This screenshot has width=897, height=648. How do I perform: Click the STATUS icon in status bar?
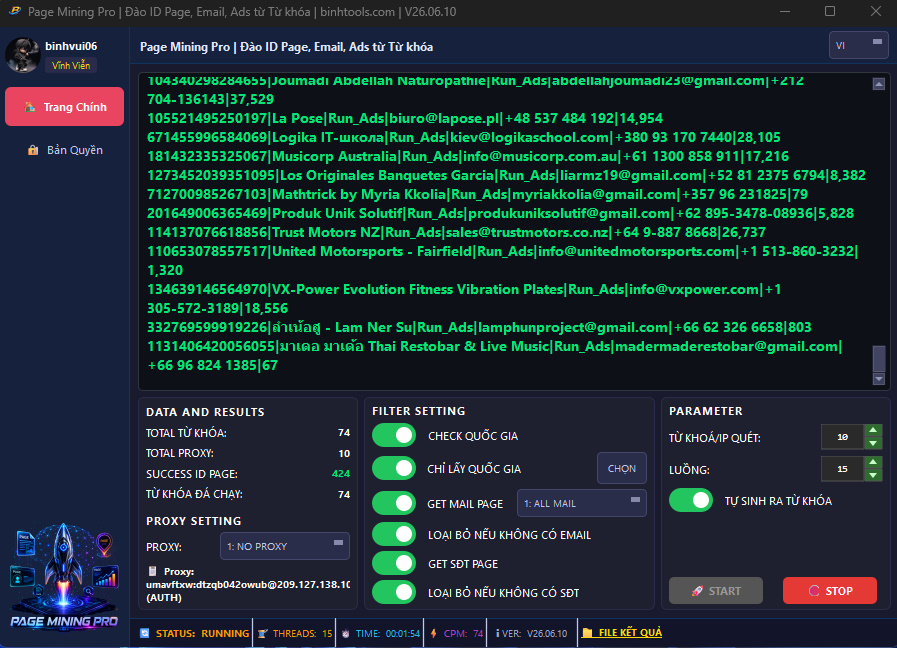tap(145, 633)
